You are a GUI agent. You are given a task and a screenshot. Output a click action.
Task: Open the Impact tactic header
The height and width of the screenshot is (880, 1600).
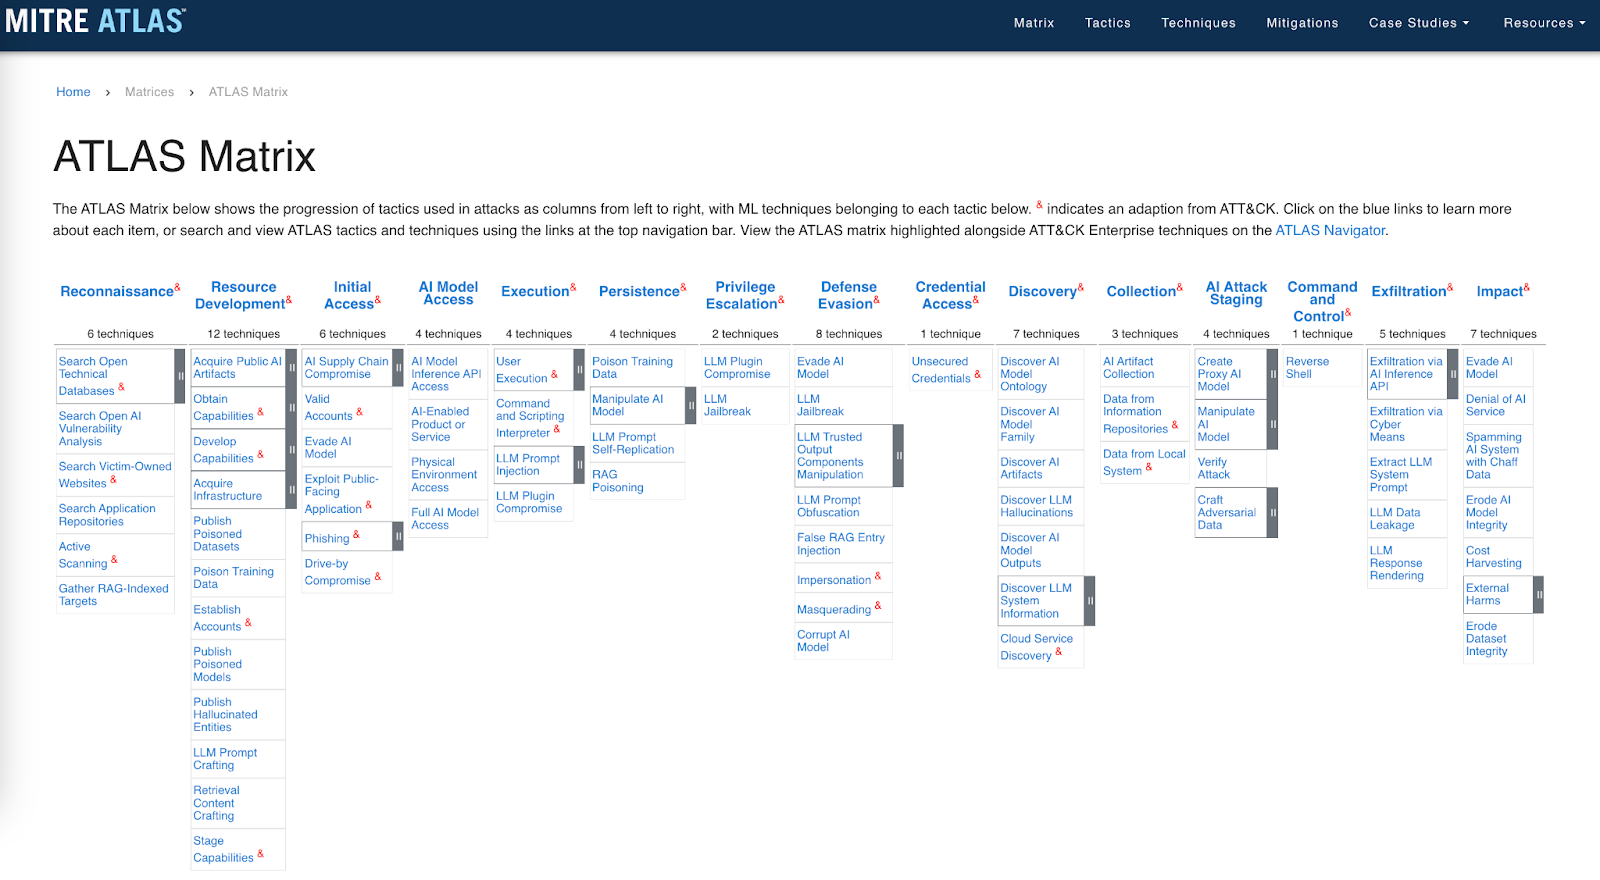[x=1500, y=292]
